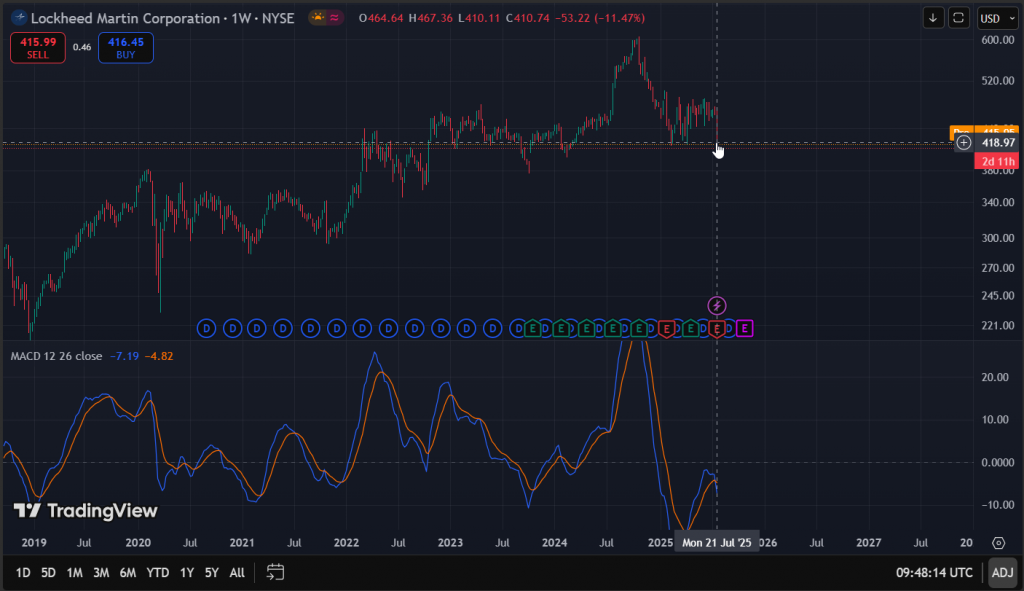Select the 1Y time range
The width and height of the screenshot is (1024, 591).
click(187, 573)
